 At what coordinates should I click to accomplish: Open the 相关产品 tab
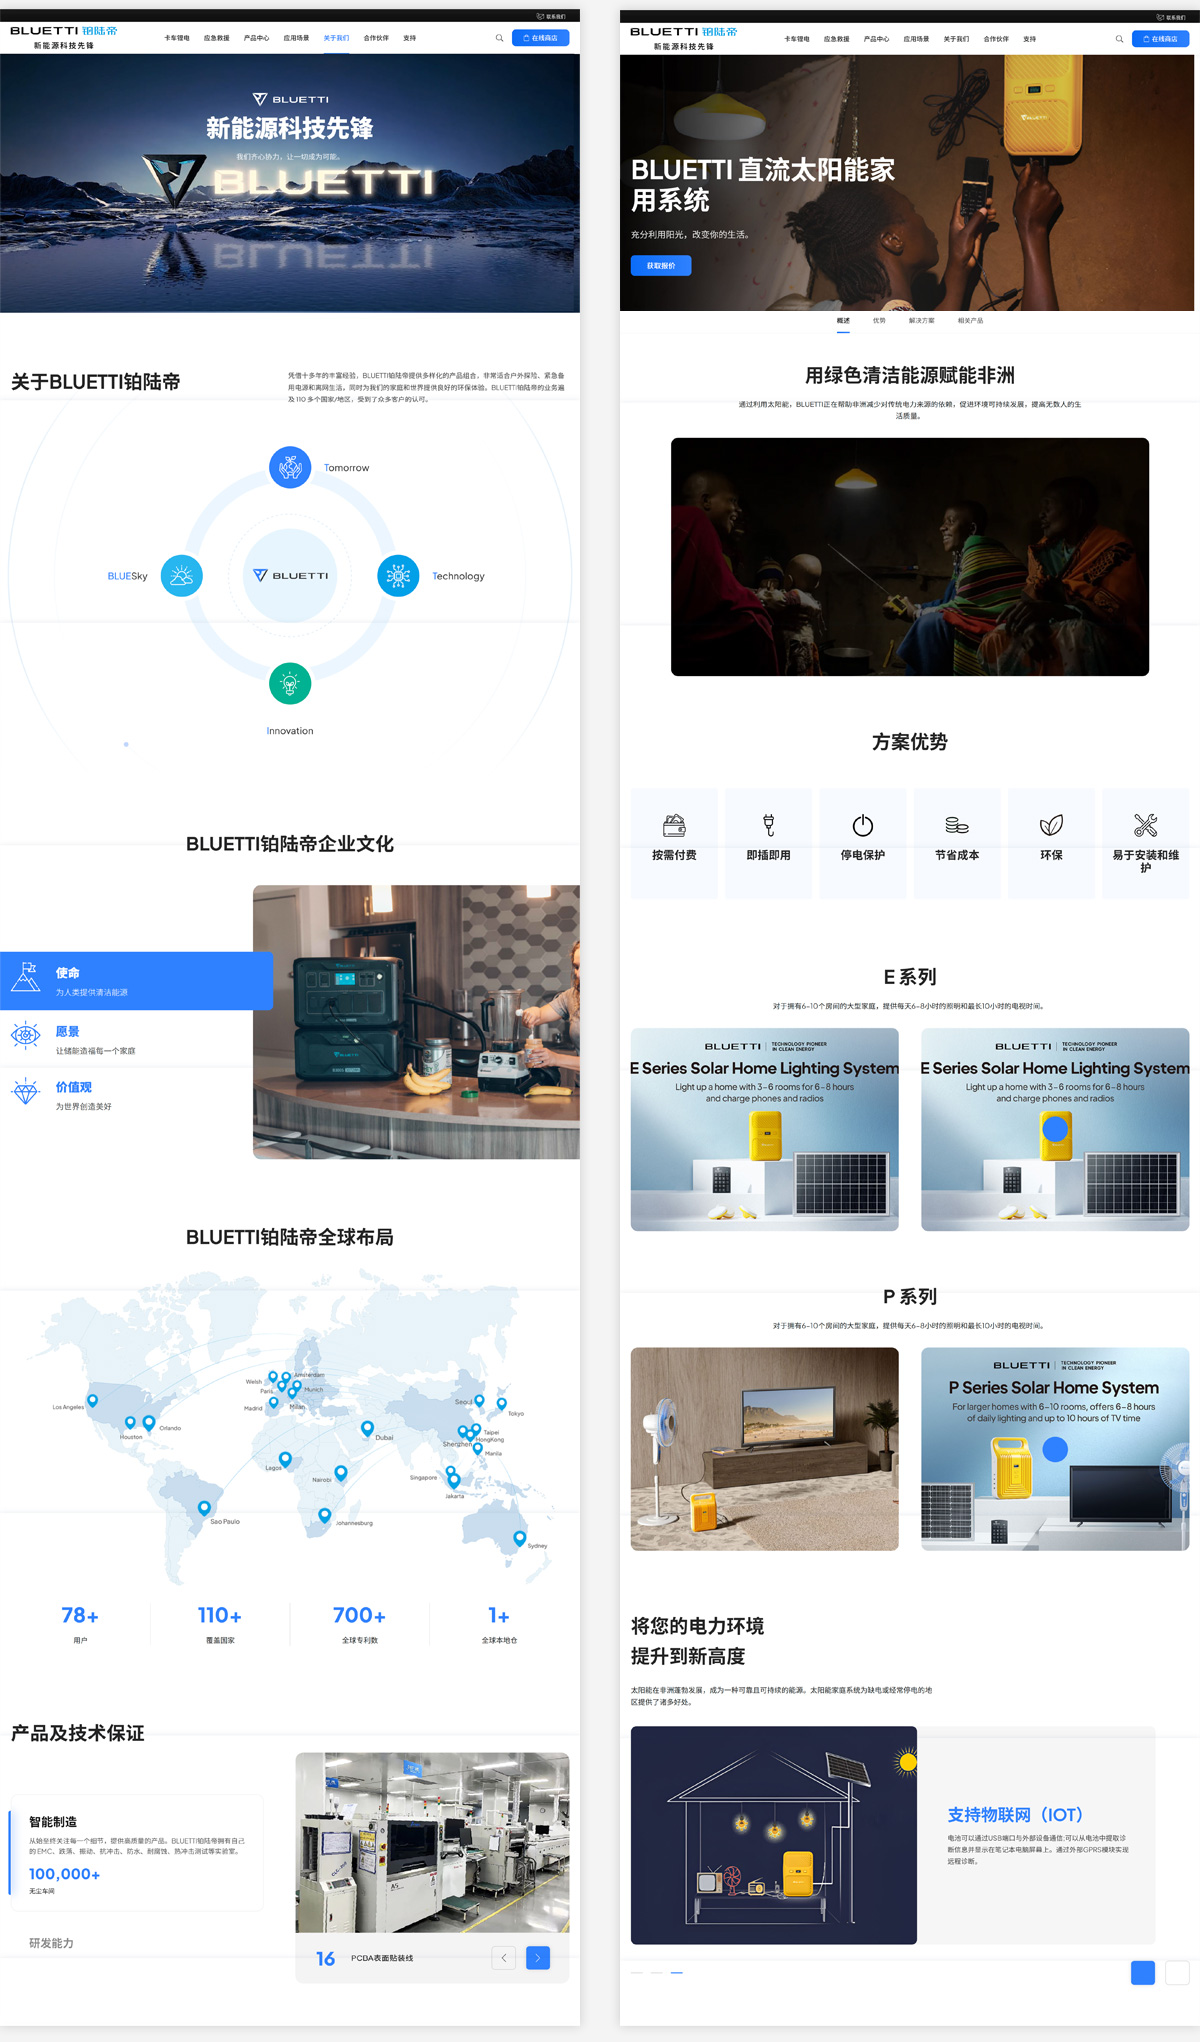tap(970, 321)
